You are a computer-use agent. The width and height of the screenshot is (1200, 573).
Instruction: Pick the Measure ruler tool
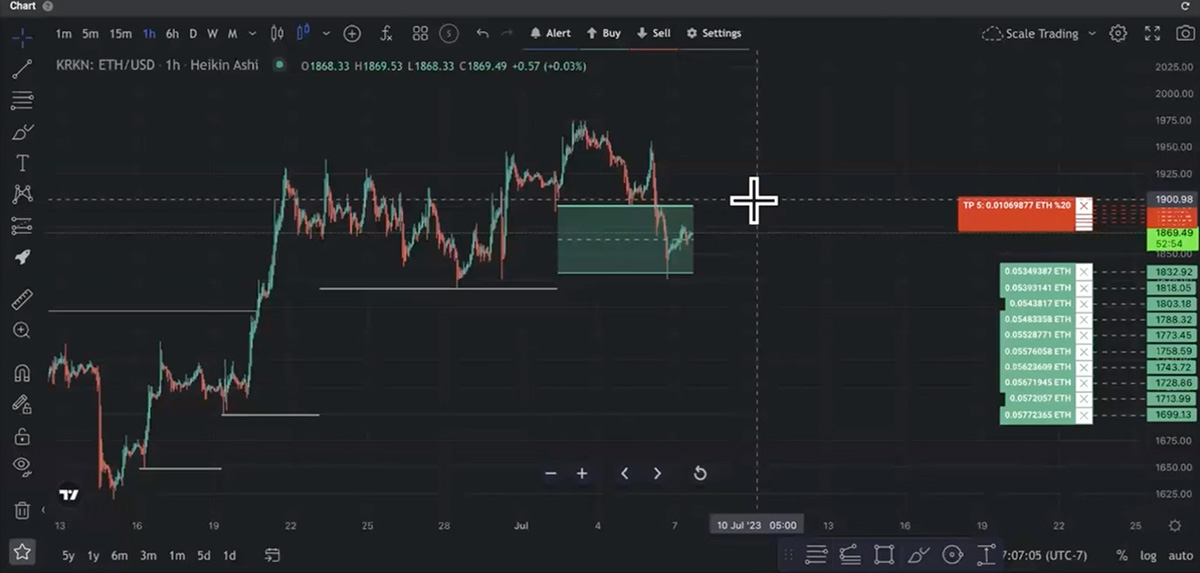tap(21, 299)
